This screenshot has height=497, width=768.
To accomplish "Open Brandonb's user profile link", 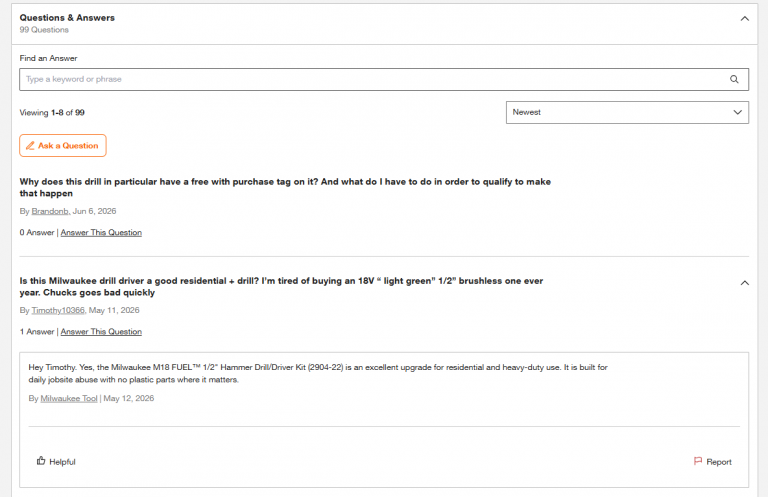I will [50, 211].
